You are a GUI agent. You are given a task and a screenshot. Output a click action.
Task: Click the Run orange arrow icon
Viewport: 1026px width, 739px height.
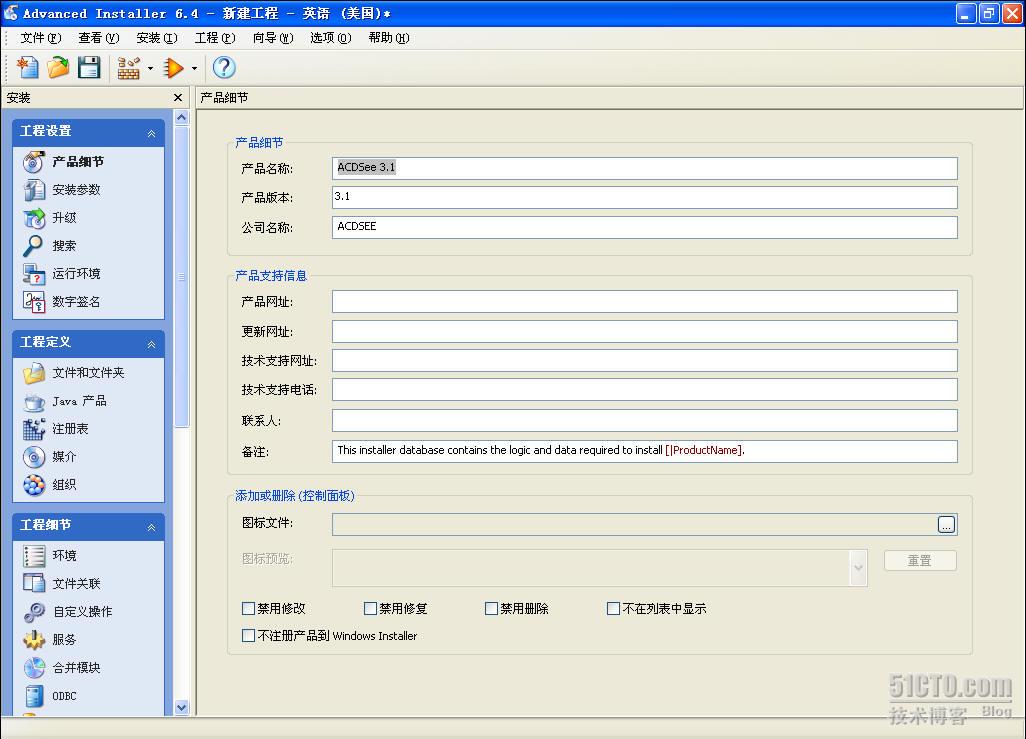tap(173, 67)
